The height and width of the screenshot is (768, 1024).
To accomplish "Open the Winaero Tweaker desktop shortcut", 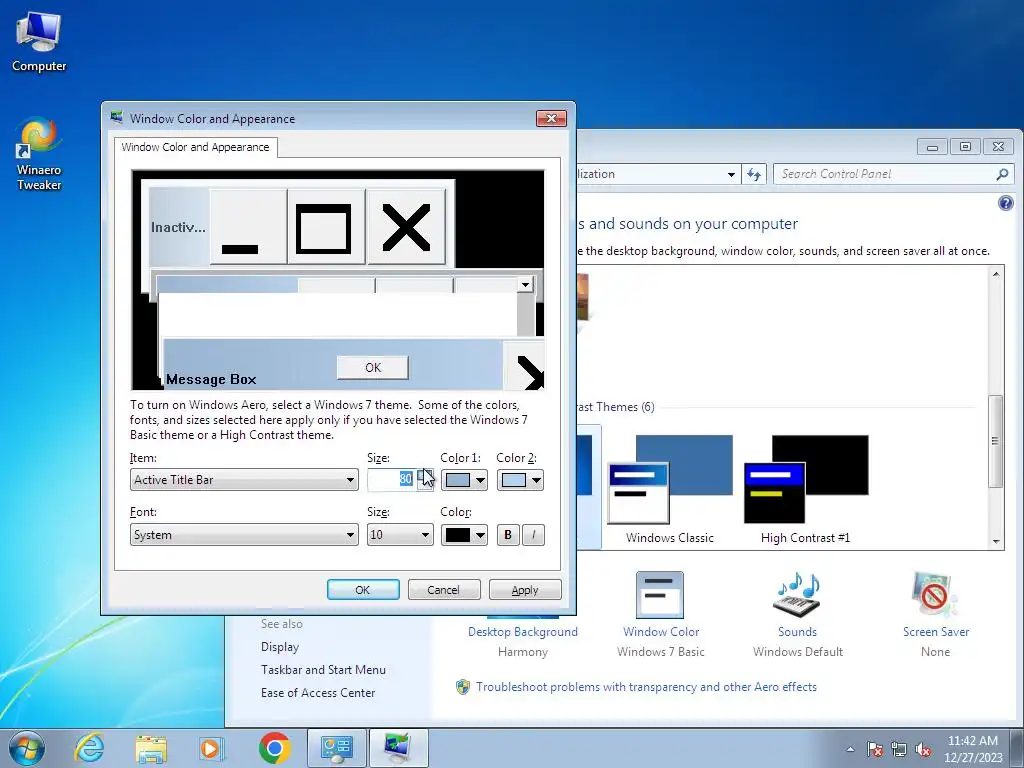I will pos(39,154).
